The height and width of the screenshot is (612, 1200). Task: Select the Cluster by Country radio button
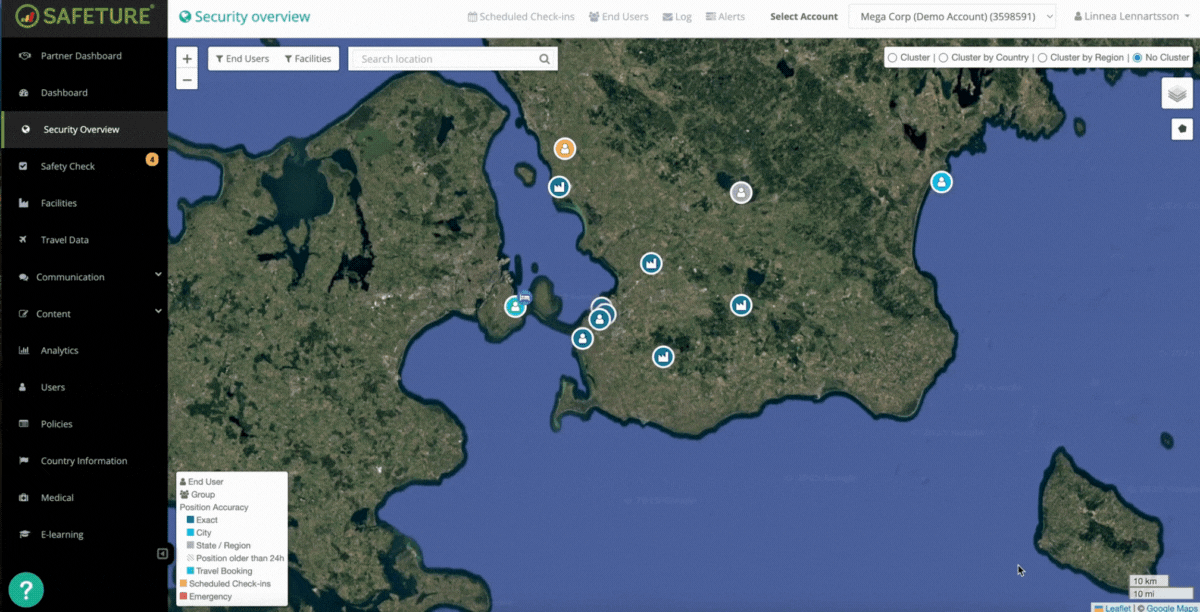(x=943, y=57)
